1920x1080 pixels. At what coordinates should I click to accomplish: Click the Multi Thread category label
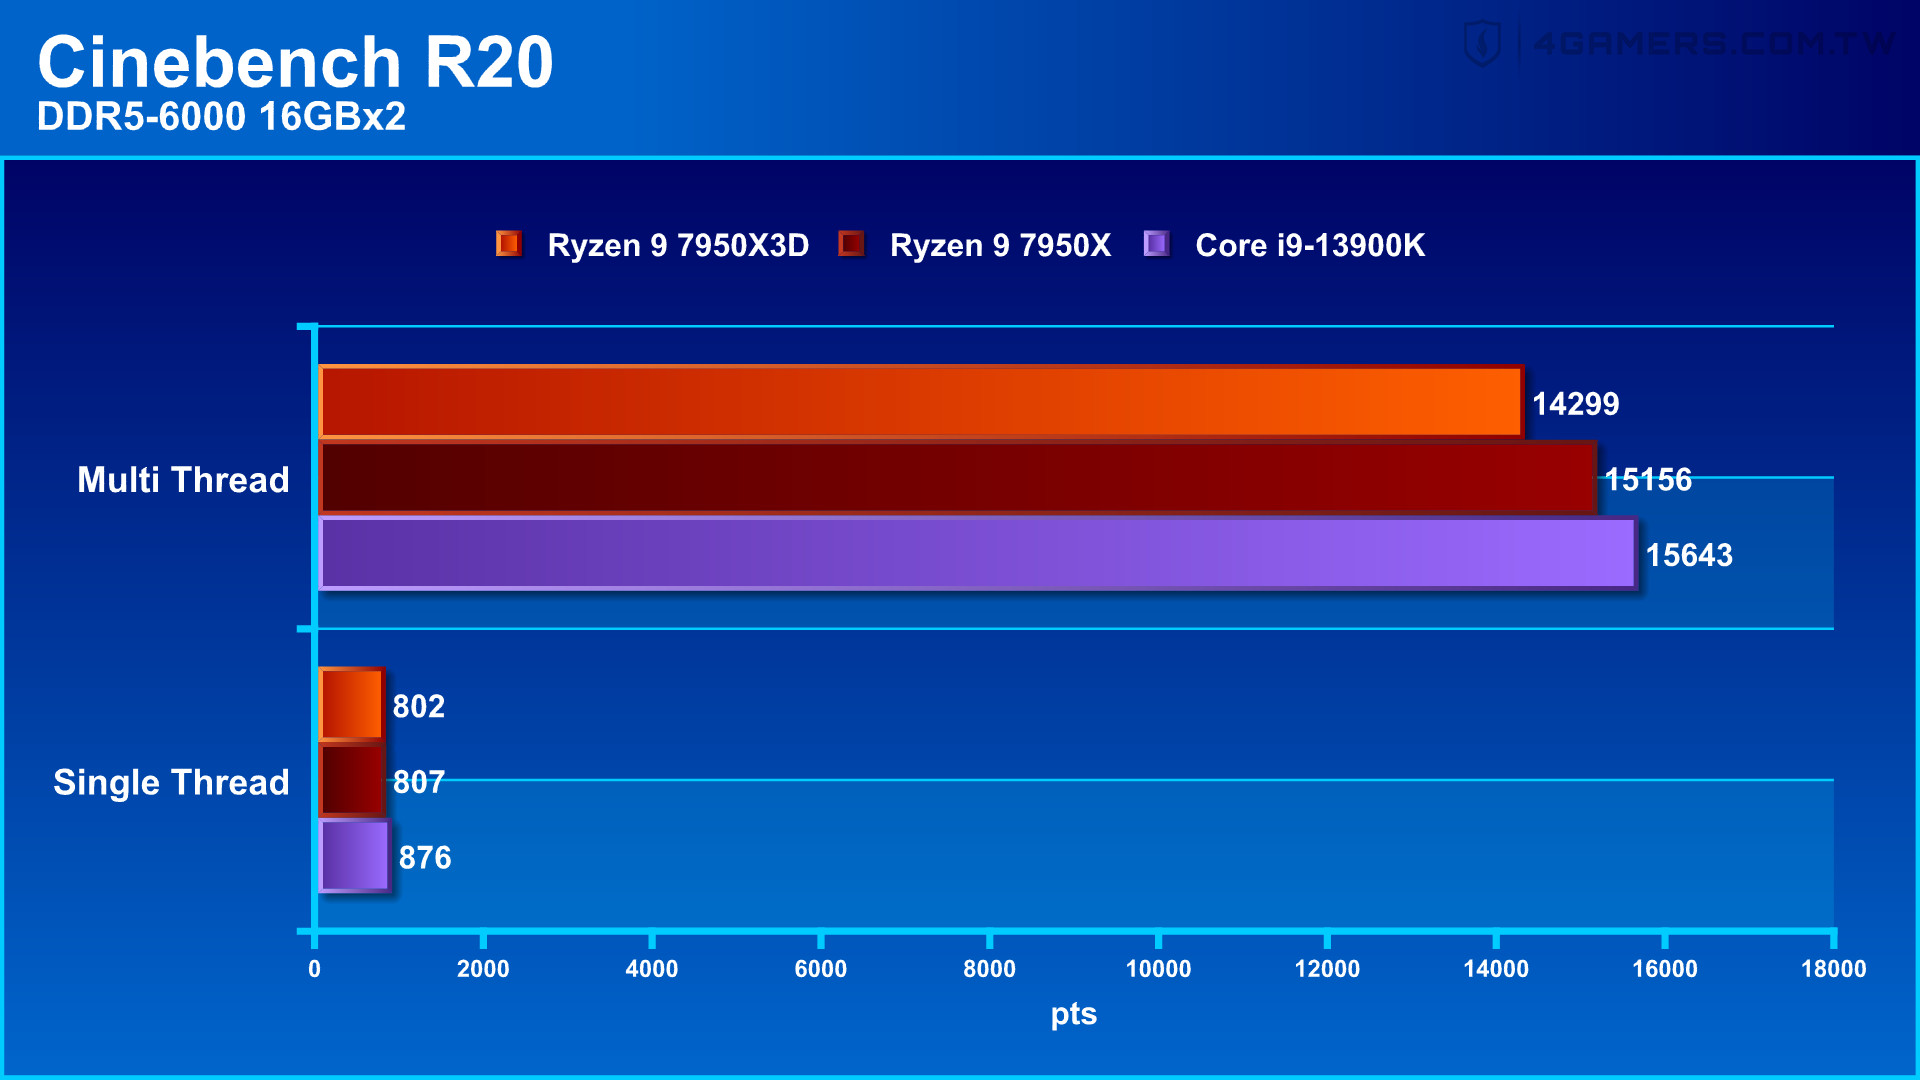(183, 480)
